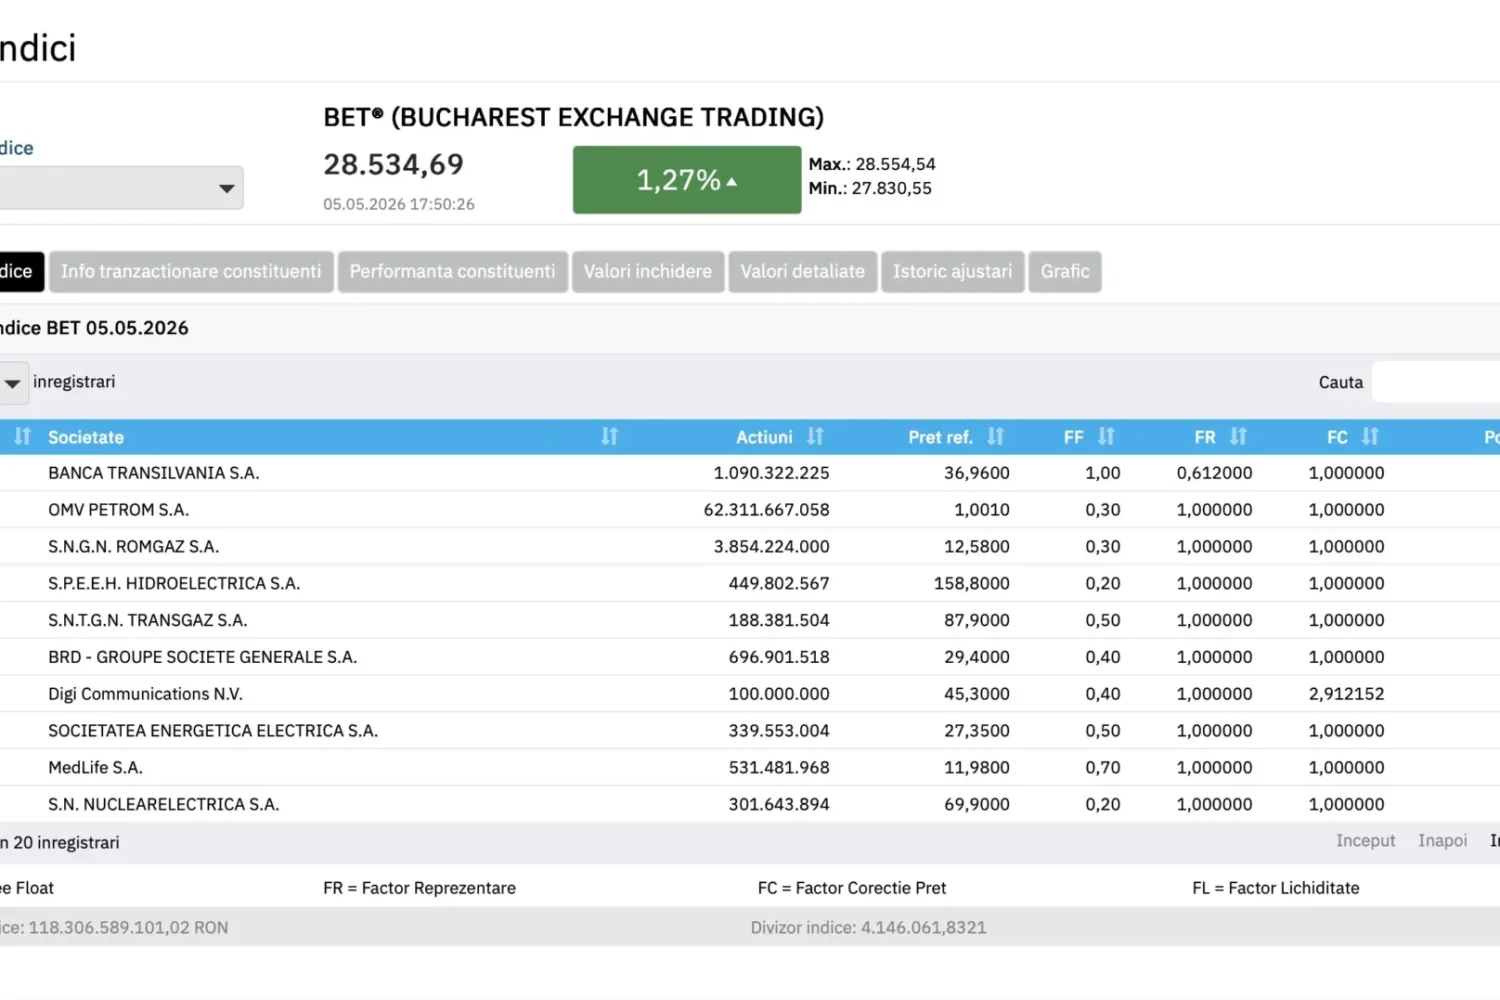
Task: Select the MedLife S.A. company name
Action: (x=96, y=768)
